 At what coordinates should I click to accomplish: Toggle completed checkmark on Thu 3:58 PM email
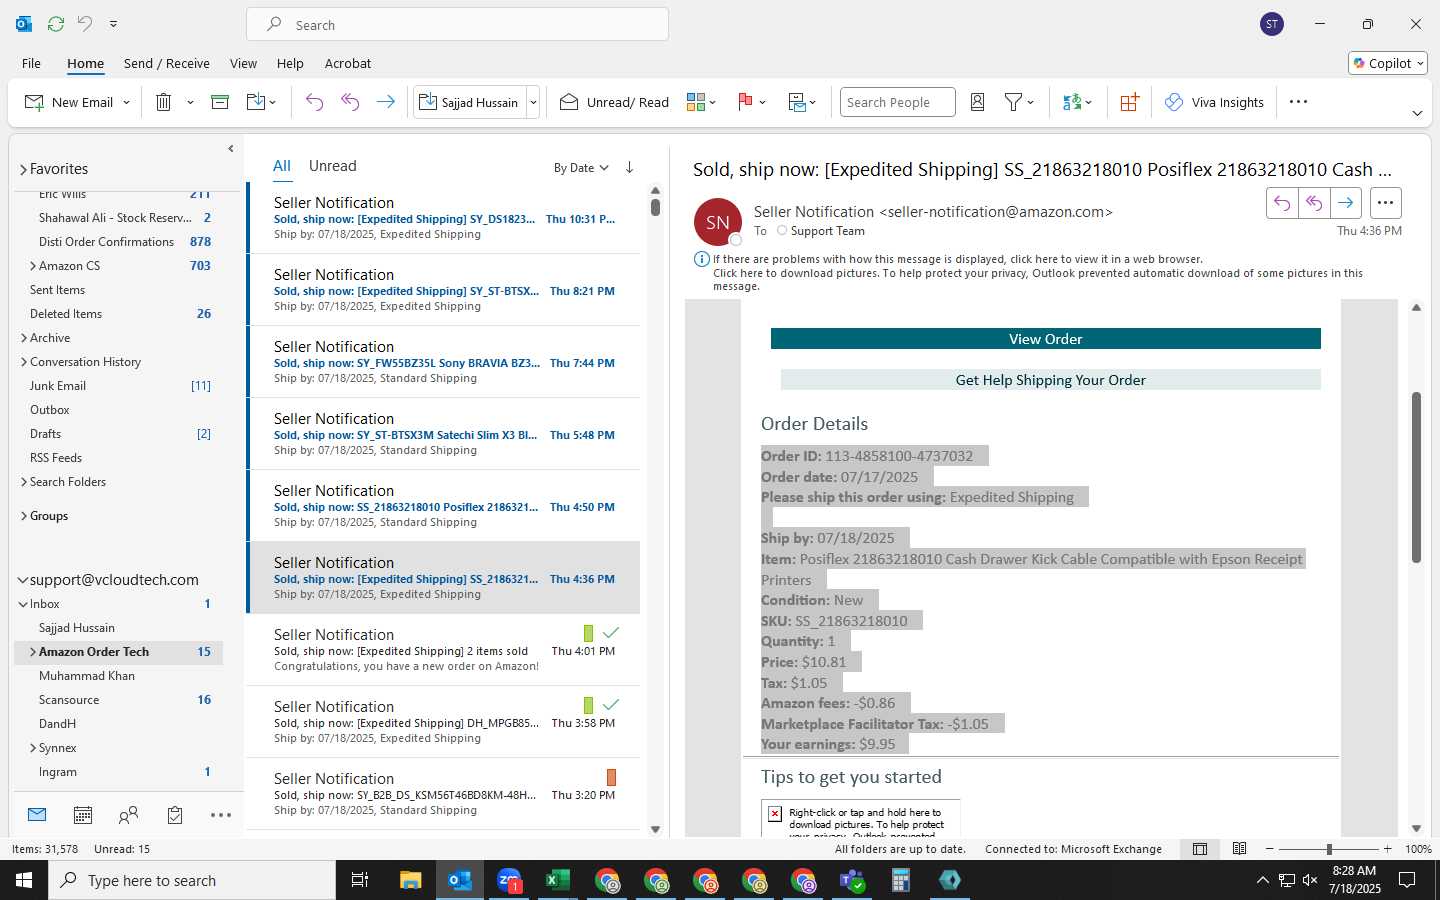611,705
